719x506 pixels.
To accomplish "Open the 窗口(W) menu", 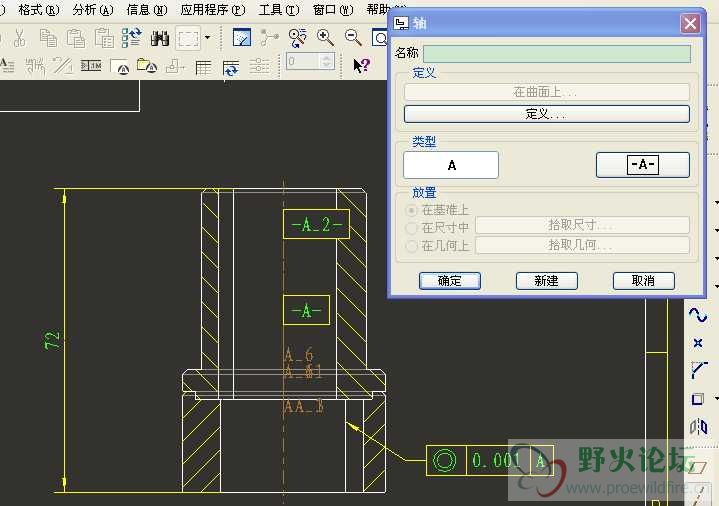I will point(333,10).
